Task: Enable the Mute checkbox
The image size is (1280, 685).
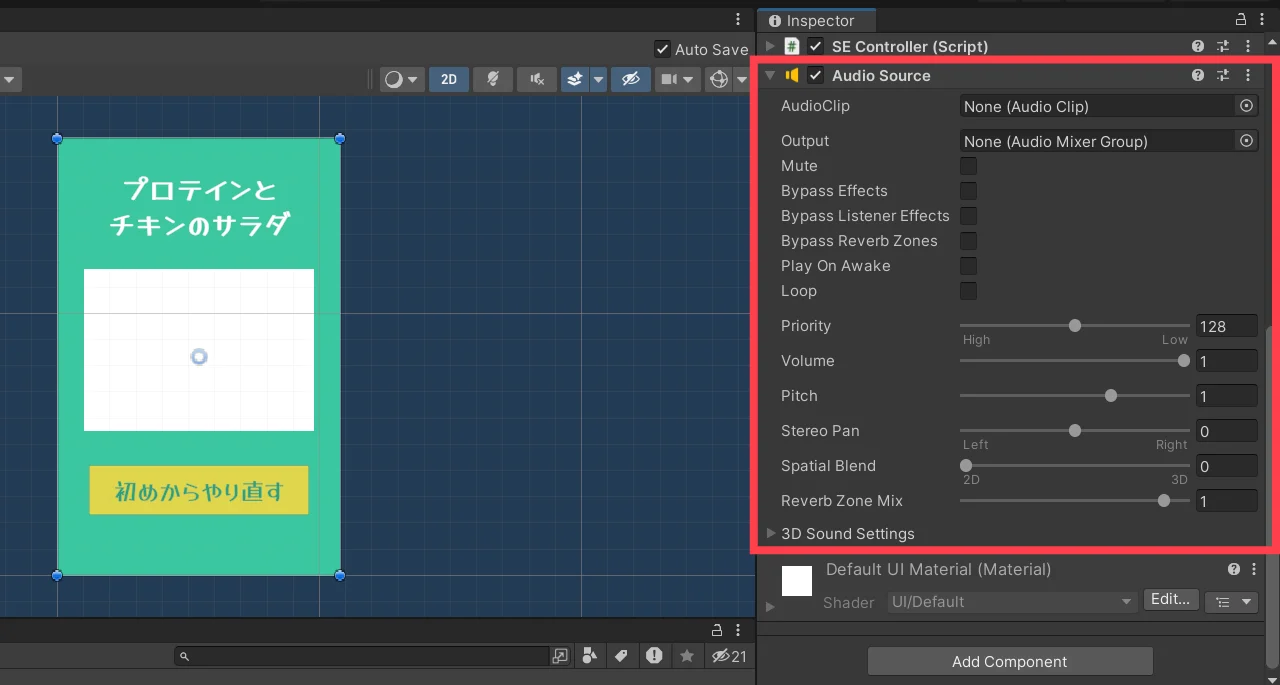Action: [968, 166]
